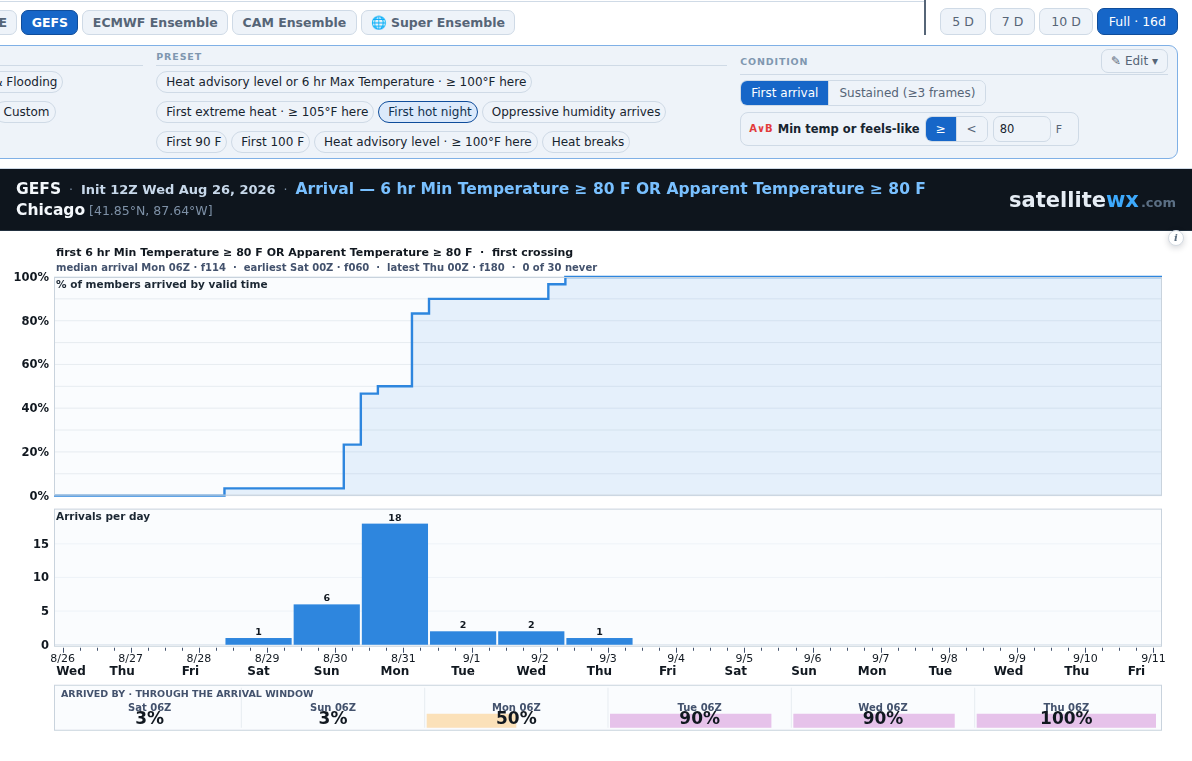
Task: Switch to Sustained (≥3 frames) condition
Action: tap(907, 93)
